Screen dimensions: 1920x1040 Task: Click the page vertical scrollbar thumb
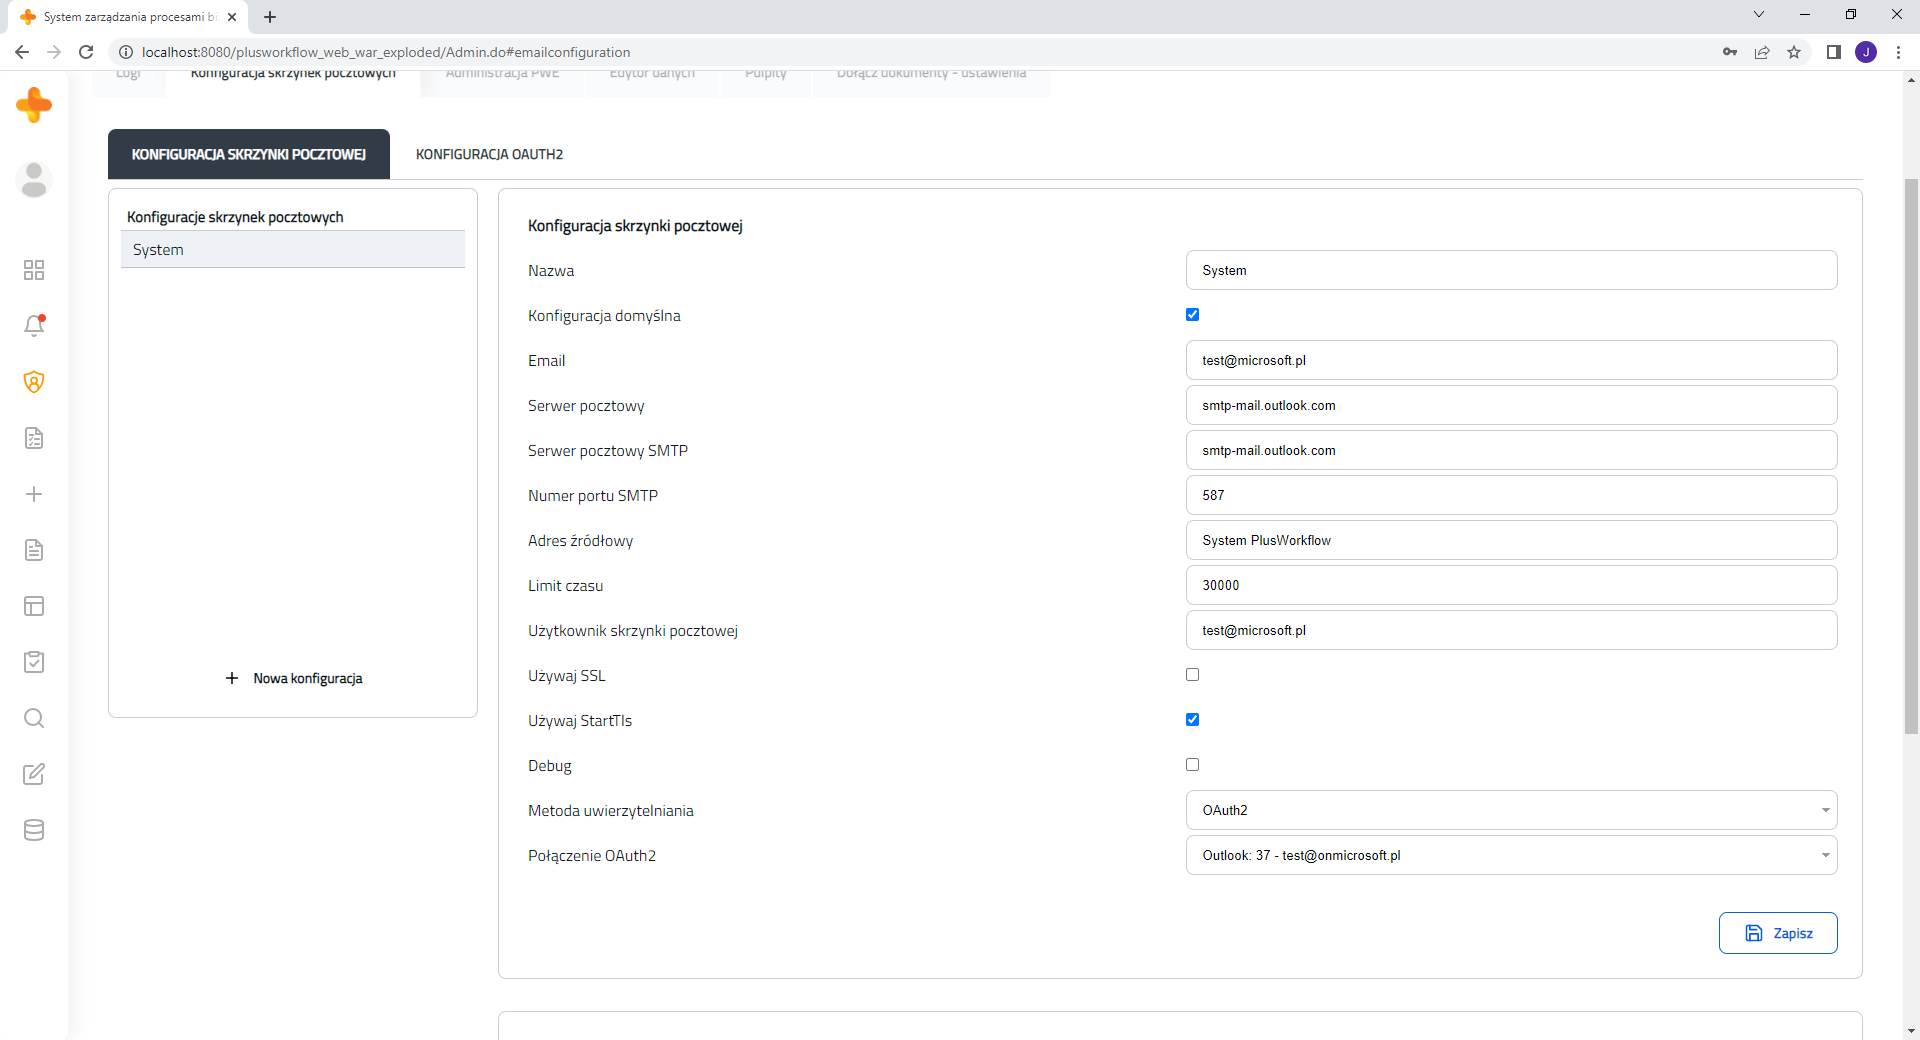pos(1911,456)
